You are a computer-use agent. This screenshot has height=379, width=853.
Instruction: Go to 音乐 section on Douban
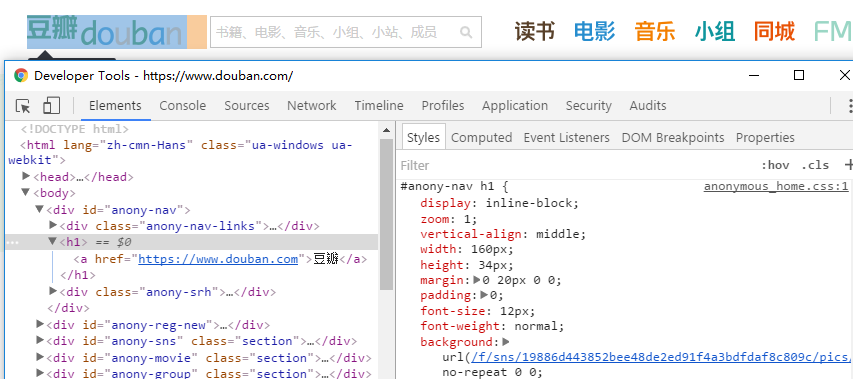tap(655, 32)
